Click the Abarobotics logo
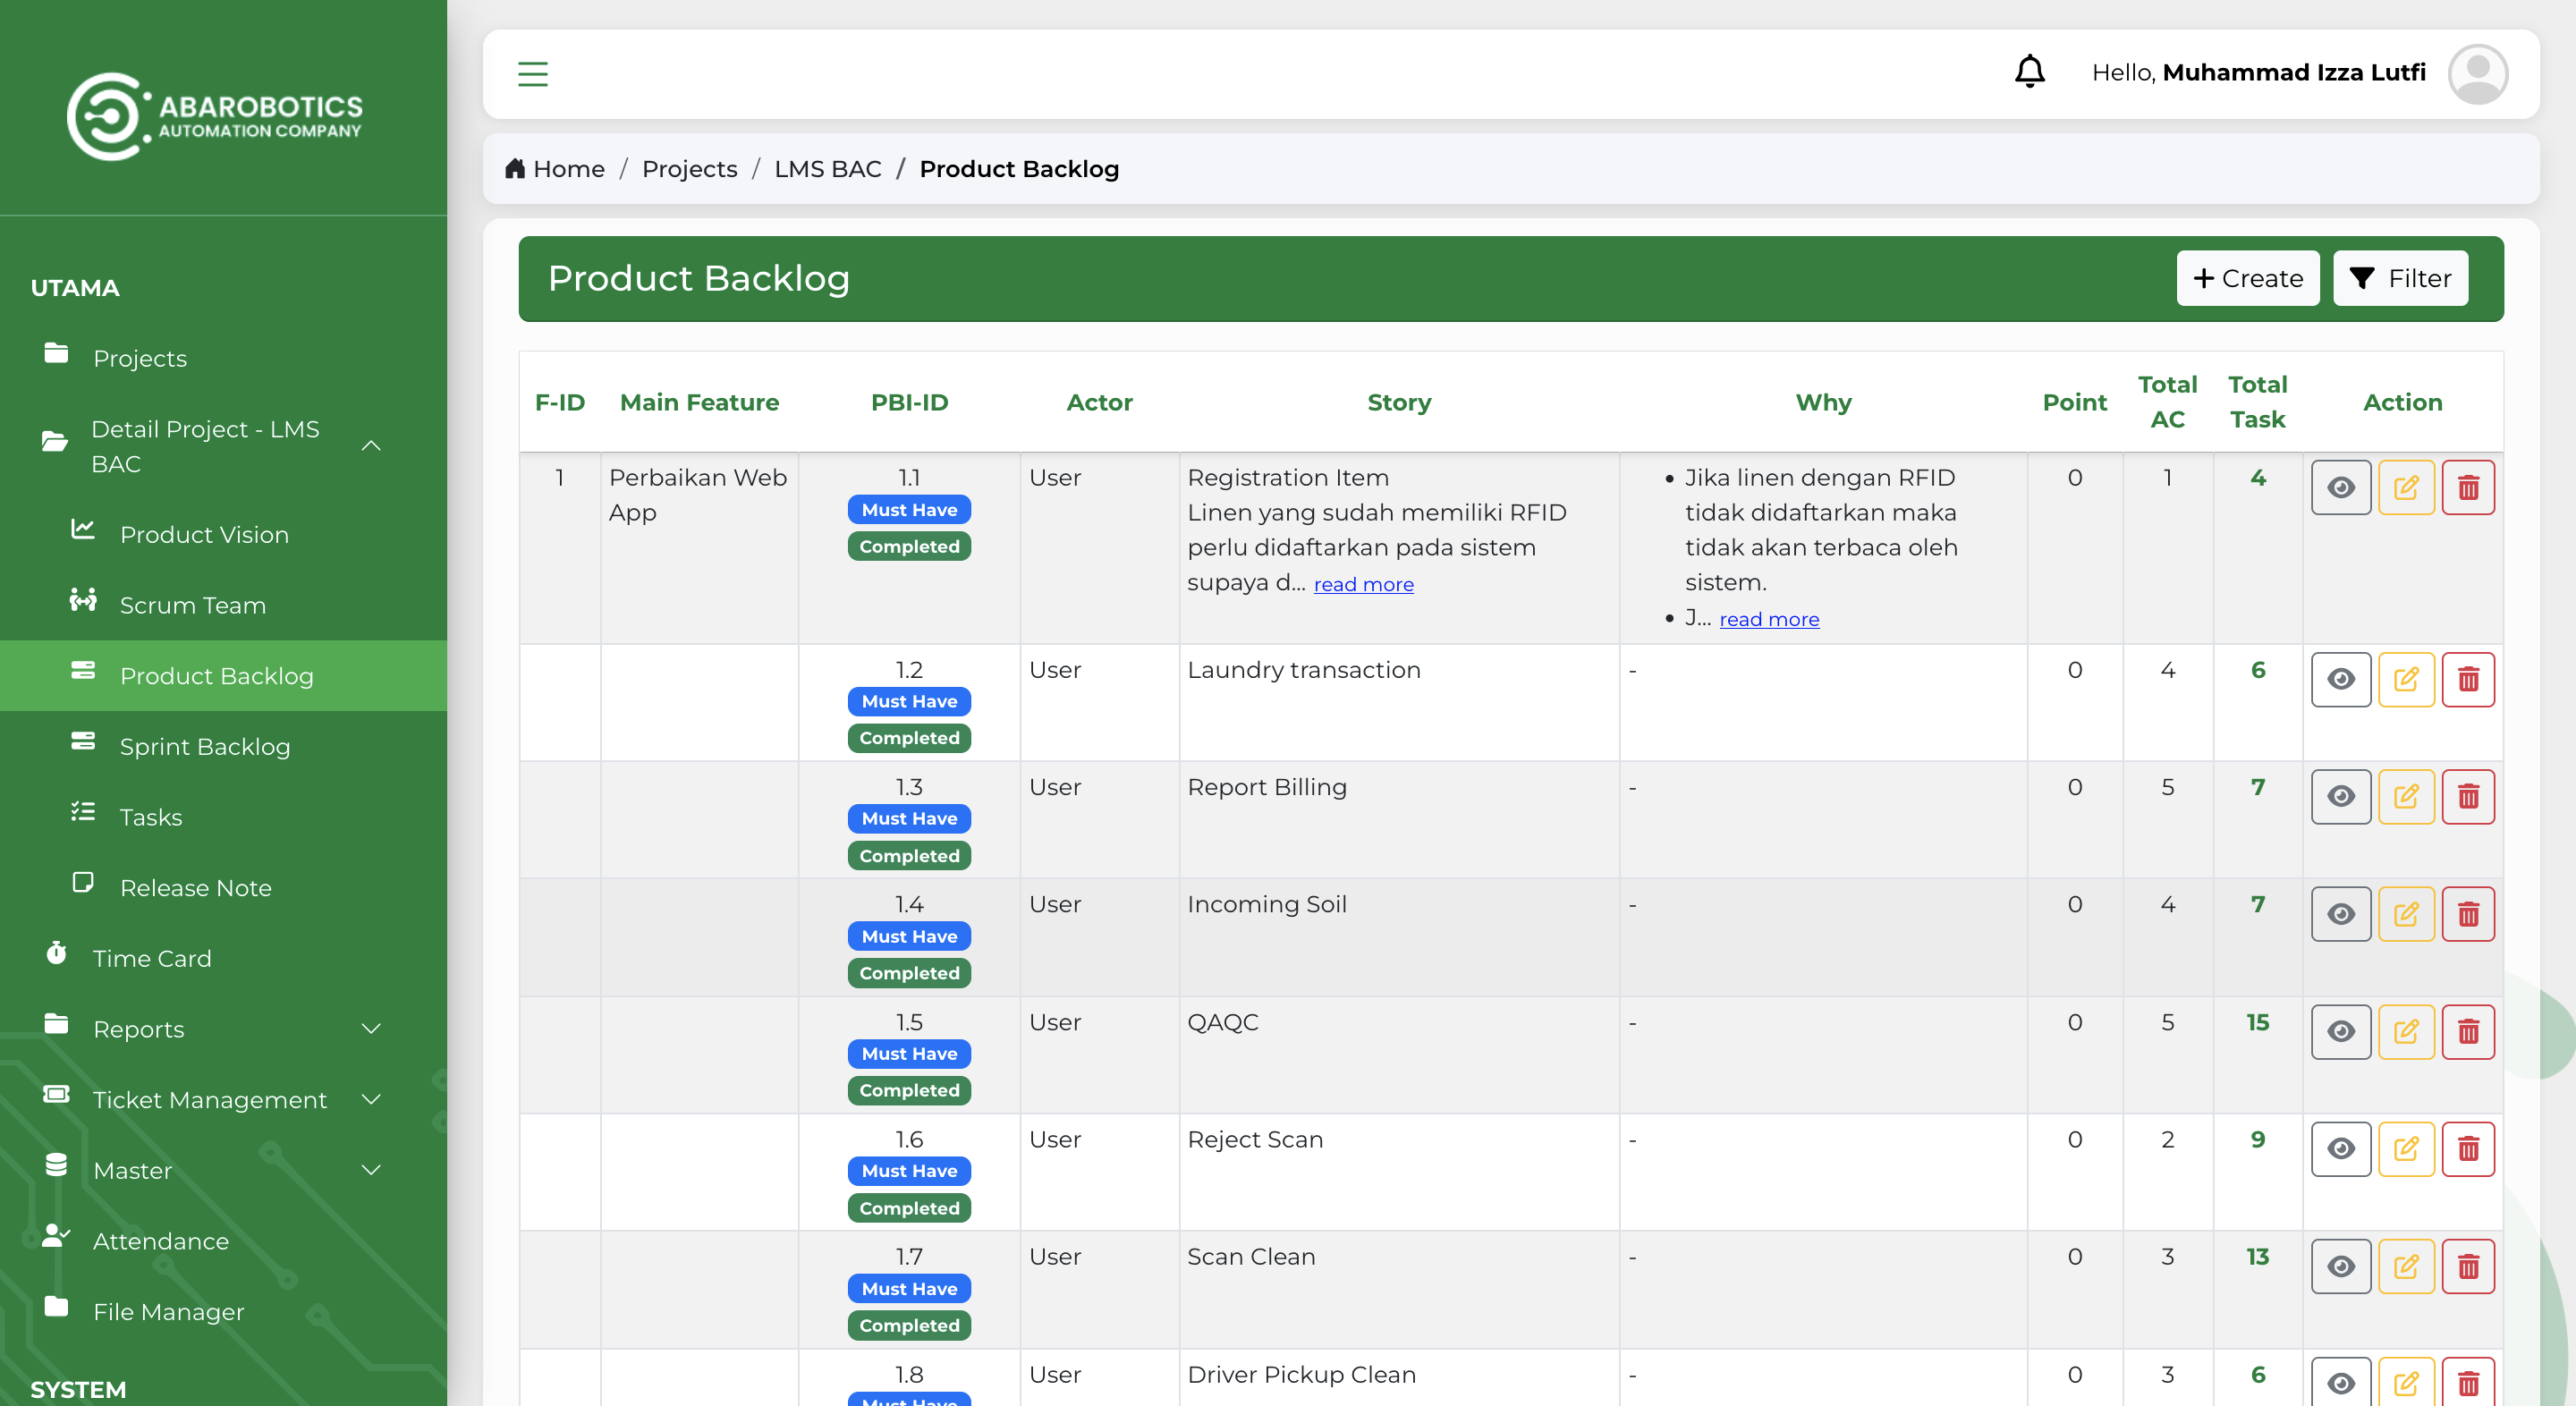Screen dimensions: 2576x1406 (214, 117)
